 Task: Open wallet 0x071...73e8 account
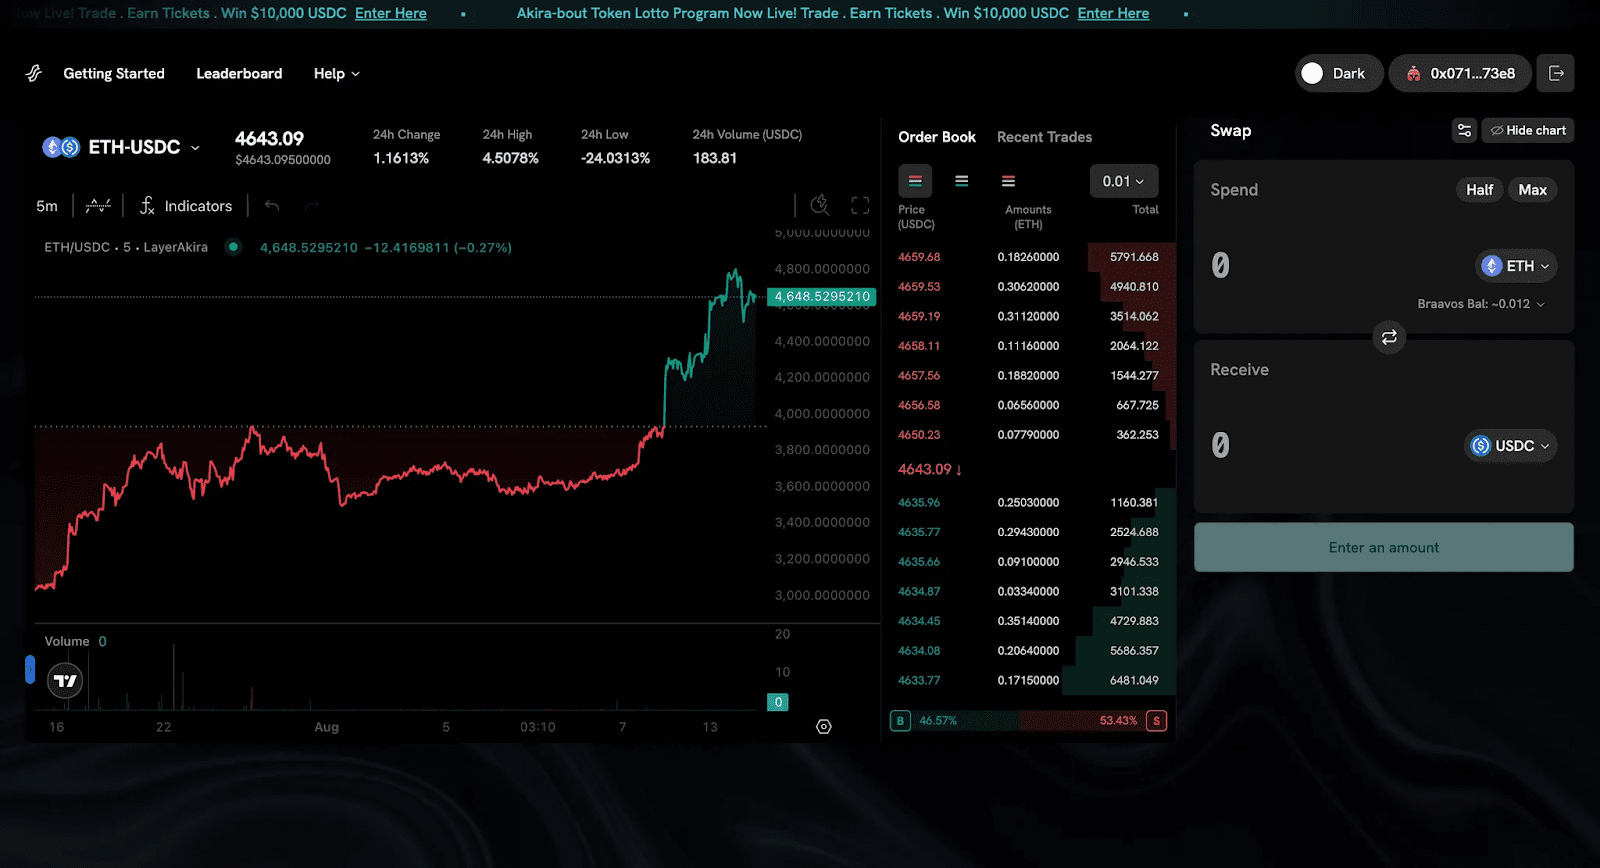(x=1460, y=73)
